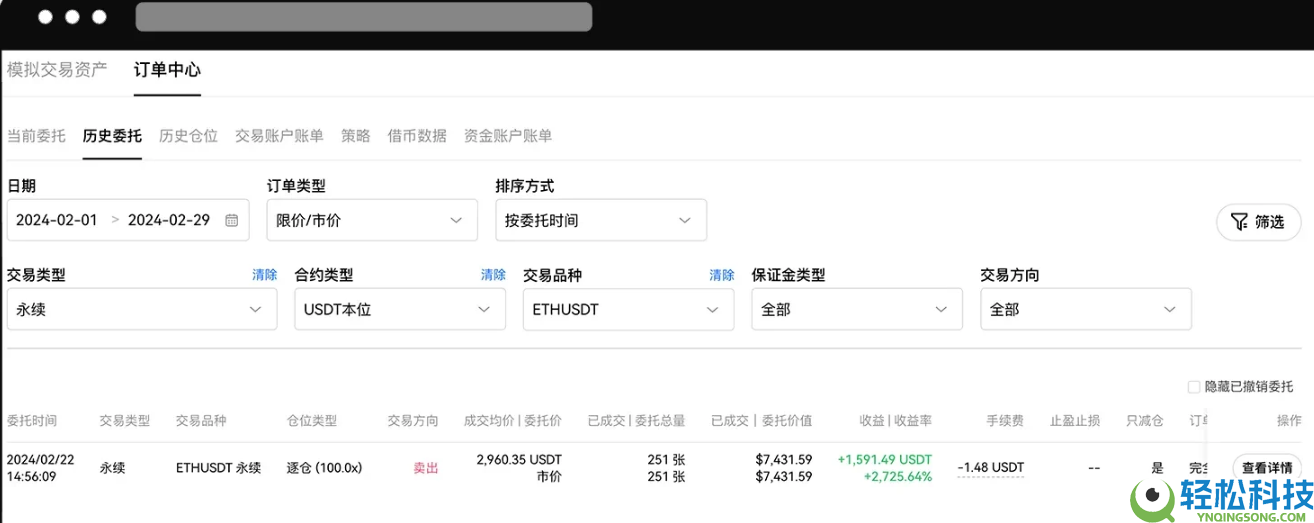Open 交易账户账单 sub-tab

(x=279, y=136)
